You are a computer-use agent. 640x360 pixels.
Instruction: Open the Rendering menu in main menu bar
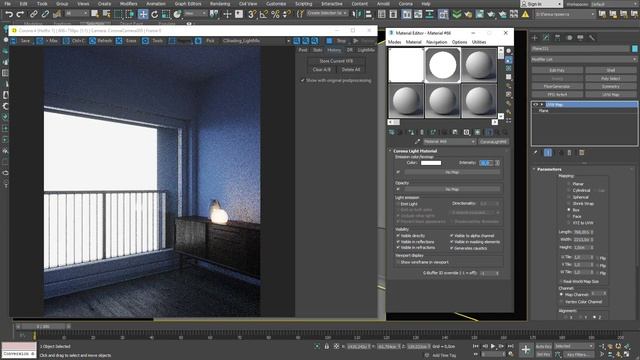(x=220, y=4)
